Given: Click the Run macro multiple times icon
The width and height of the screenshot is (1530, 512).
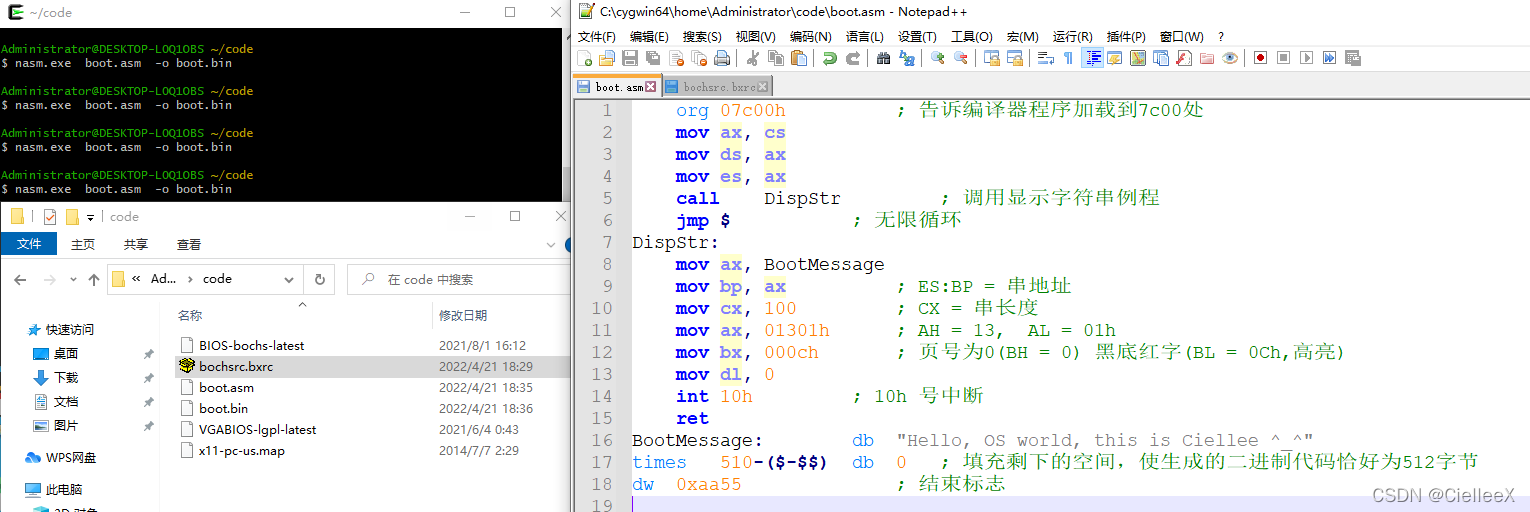Looking at the screenshot, I should (1329, 58).
